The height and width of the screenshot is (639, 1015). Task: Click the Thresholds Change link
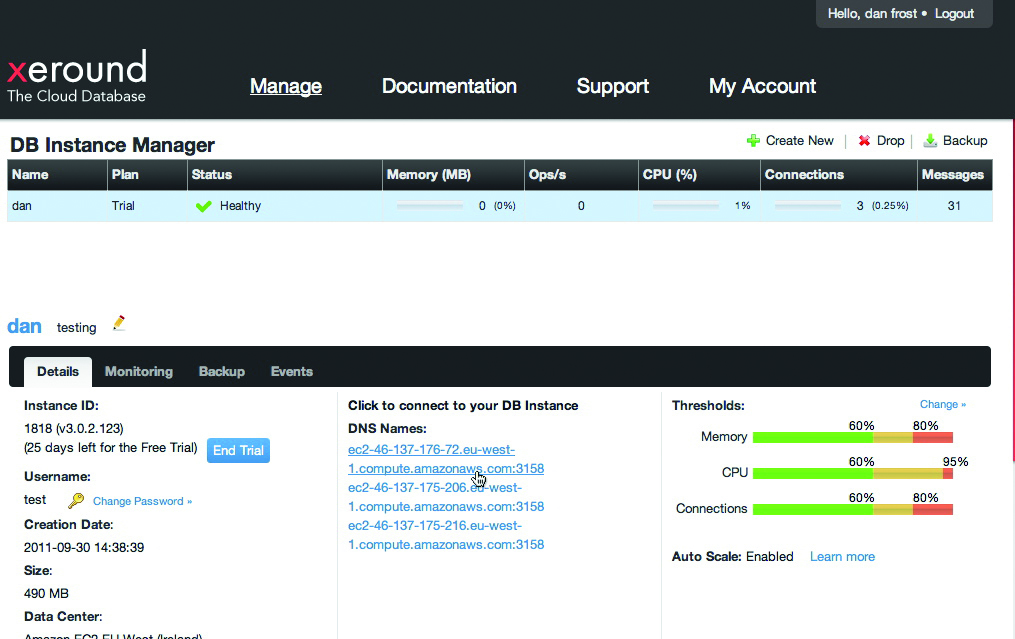942,404
